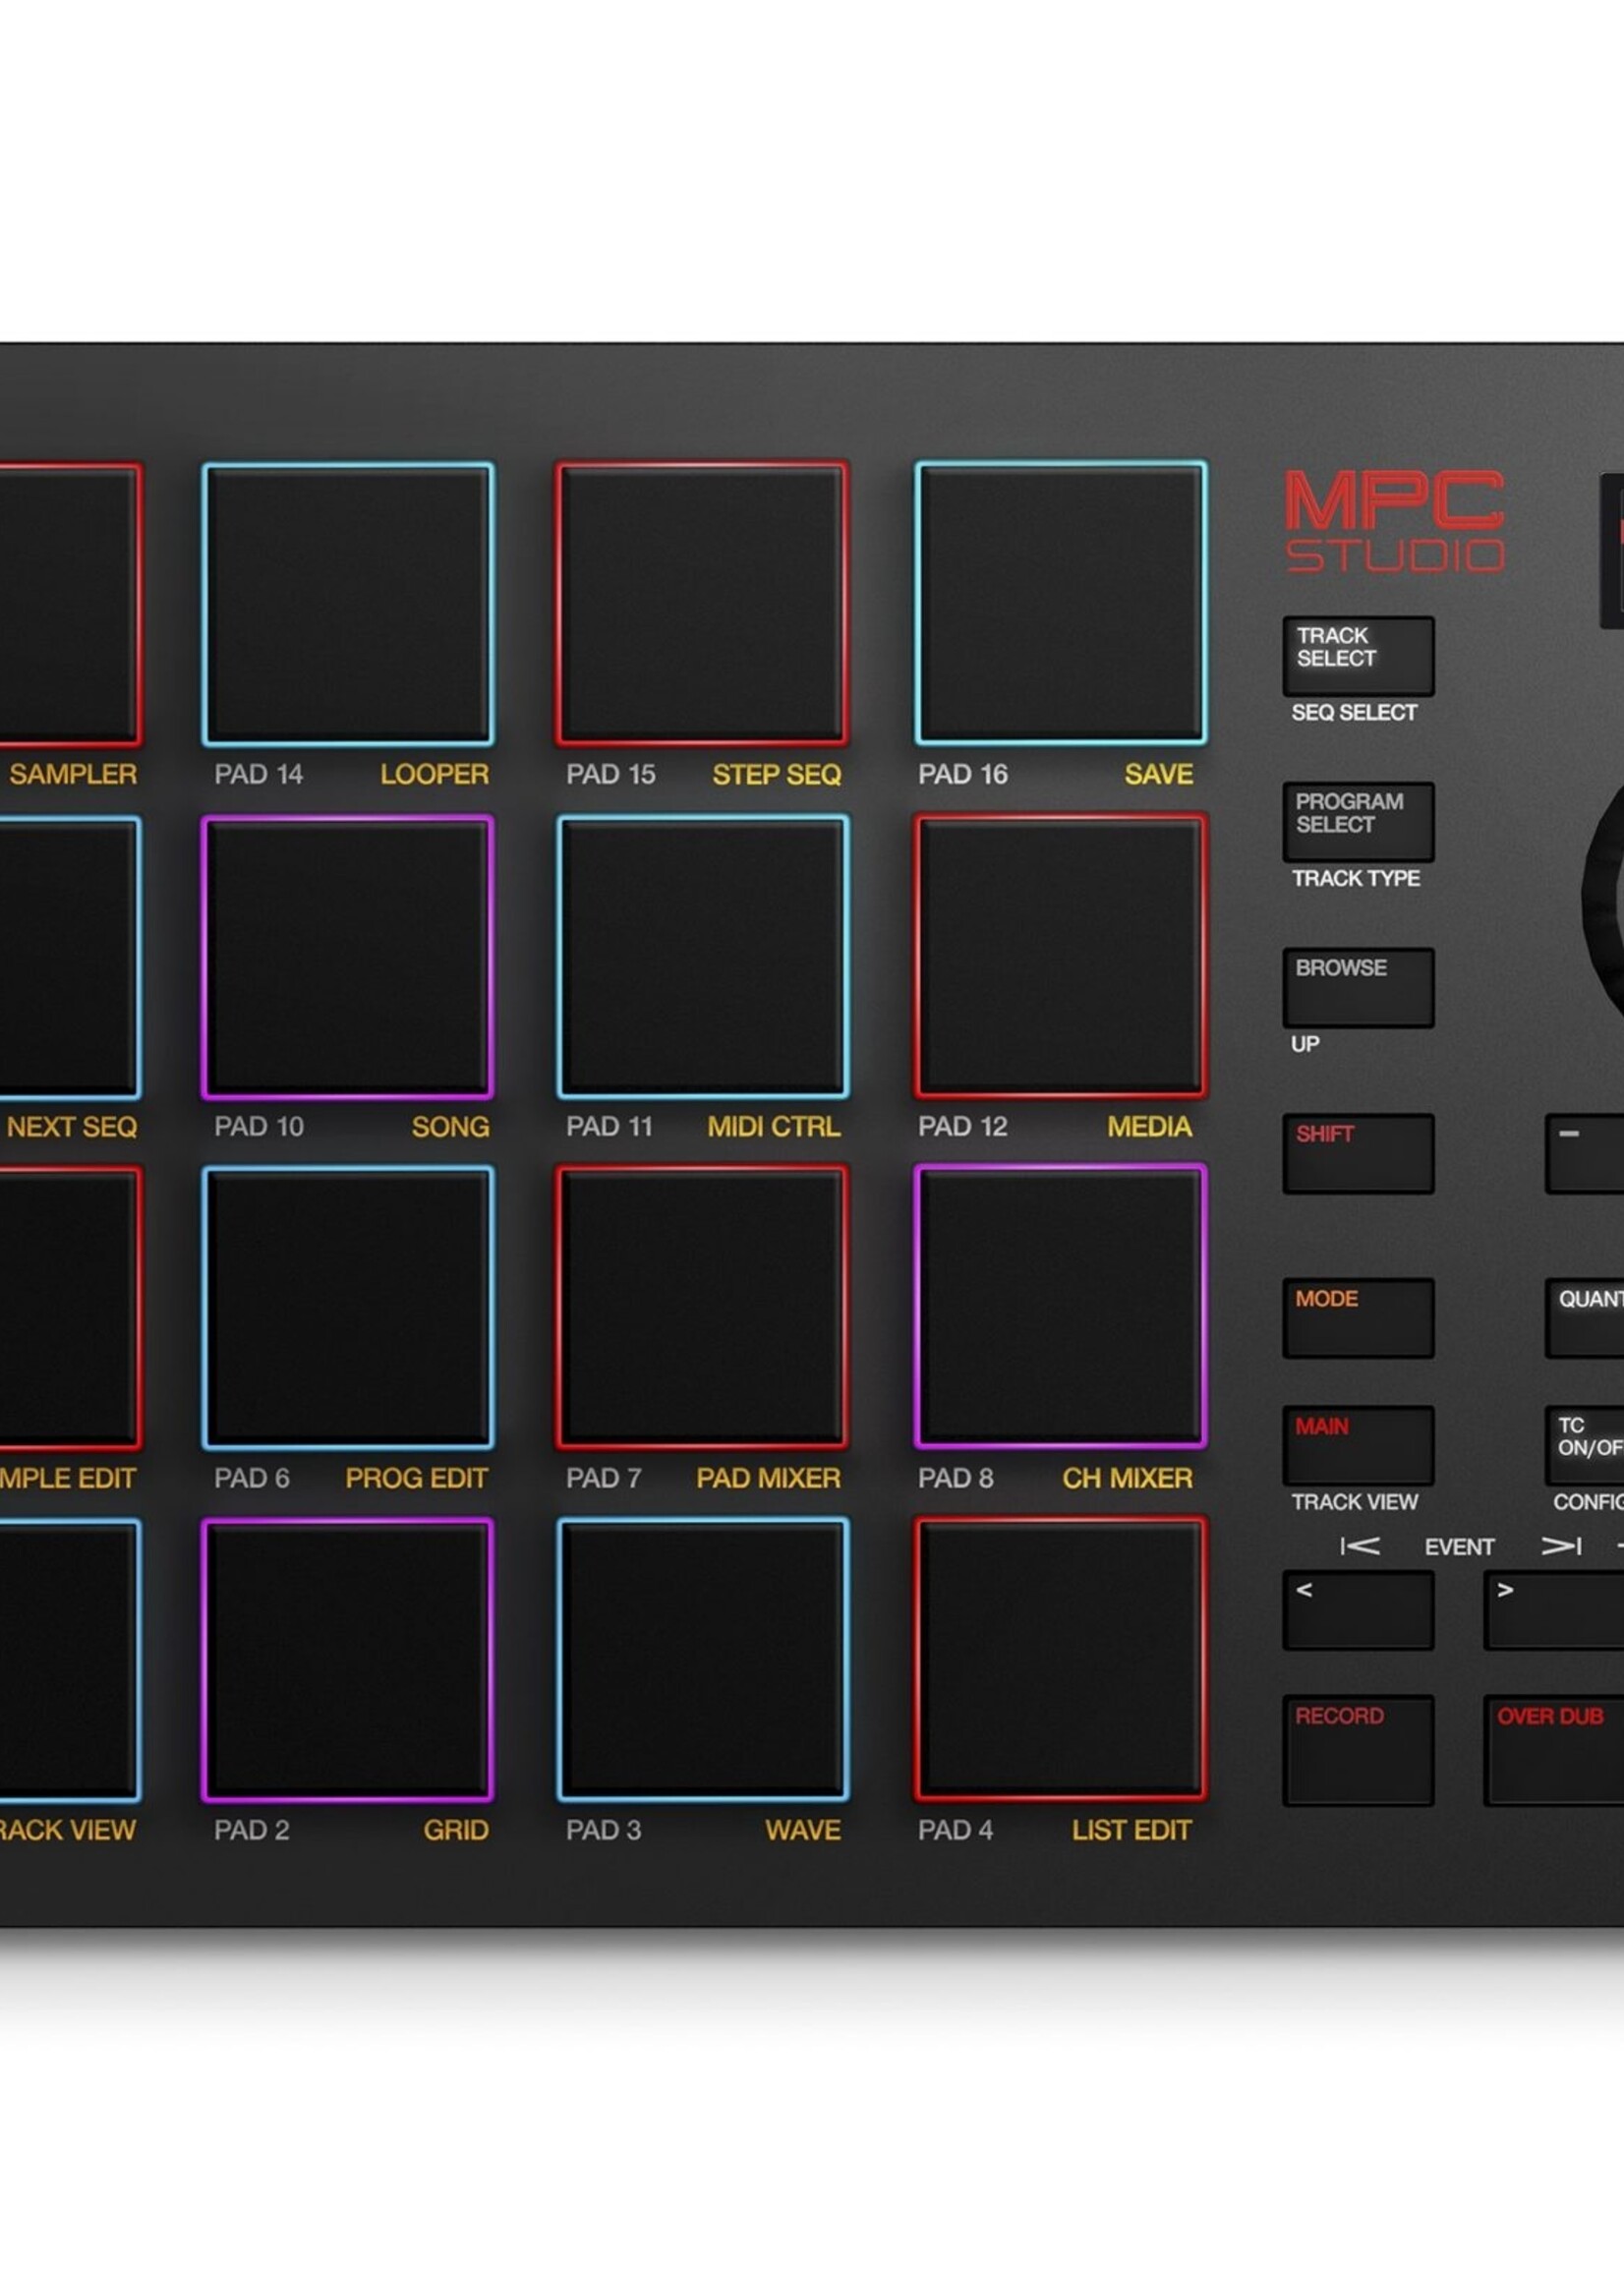
Task: Trigger the red-lit Pad 7 drum pad
Action: click(x=702, y=1308)
